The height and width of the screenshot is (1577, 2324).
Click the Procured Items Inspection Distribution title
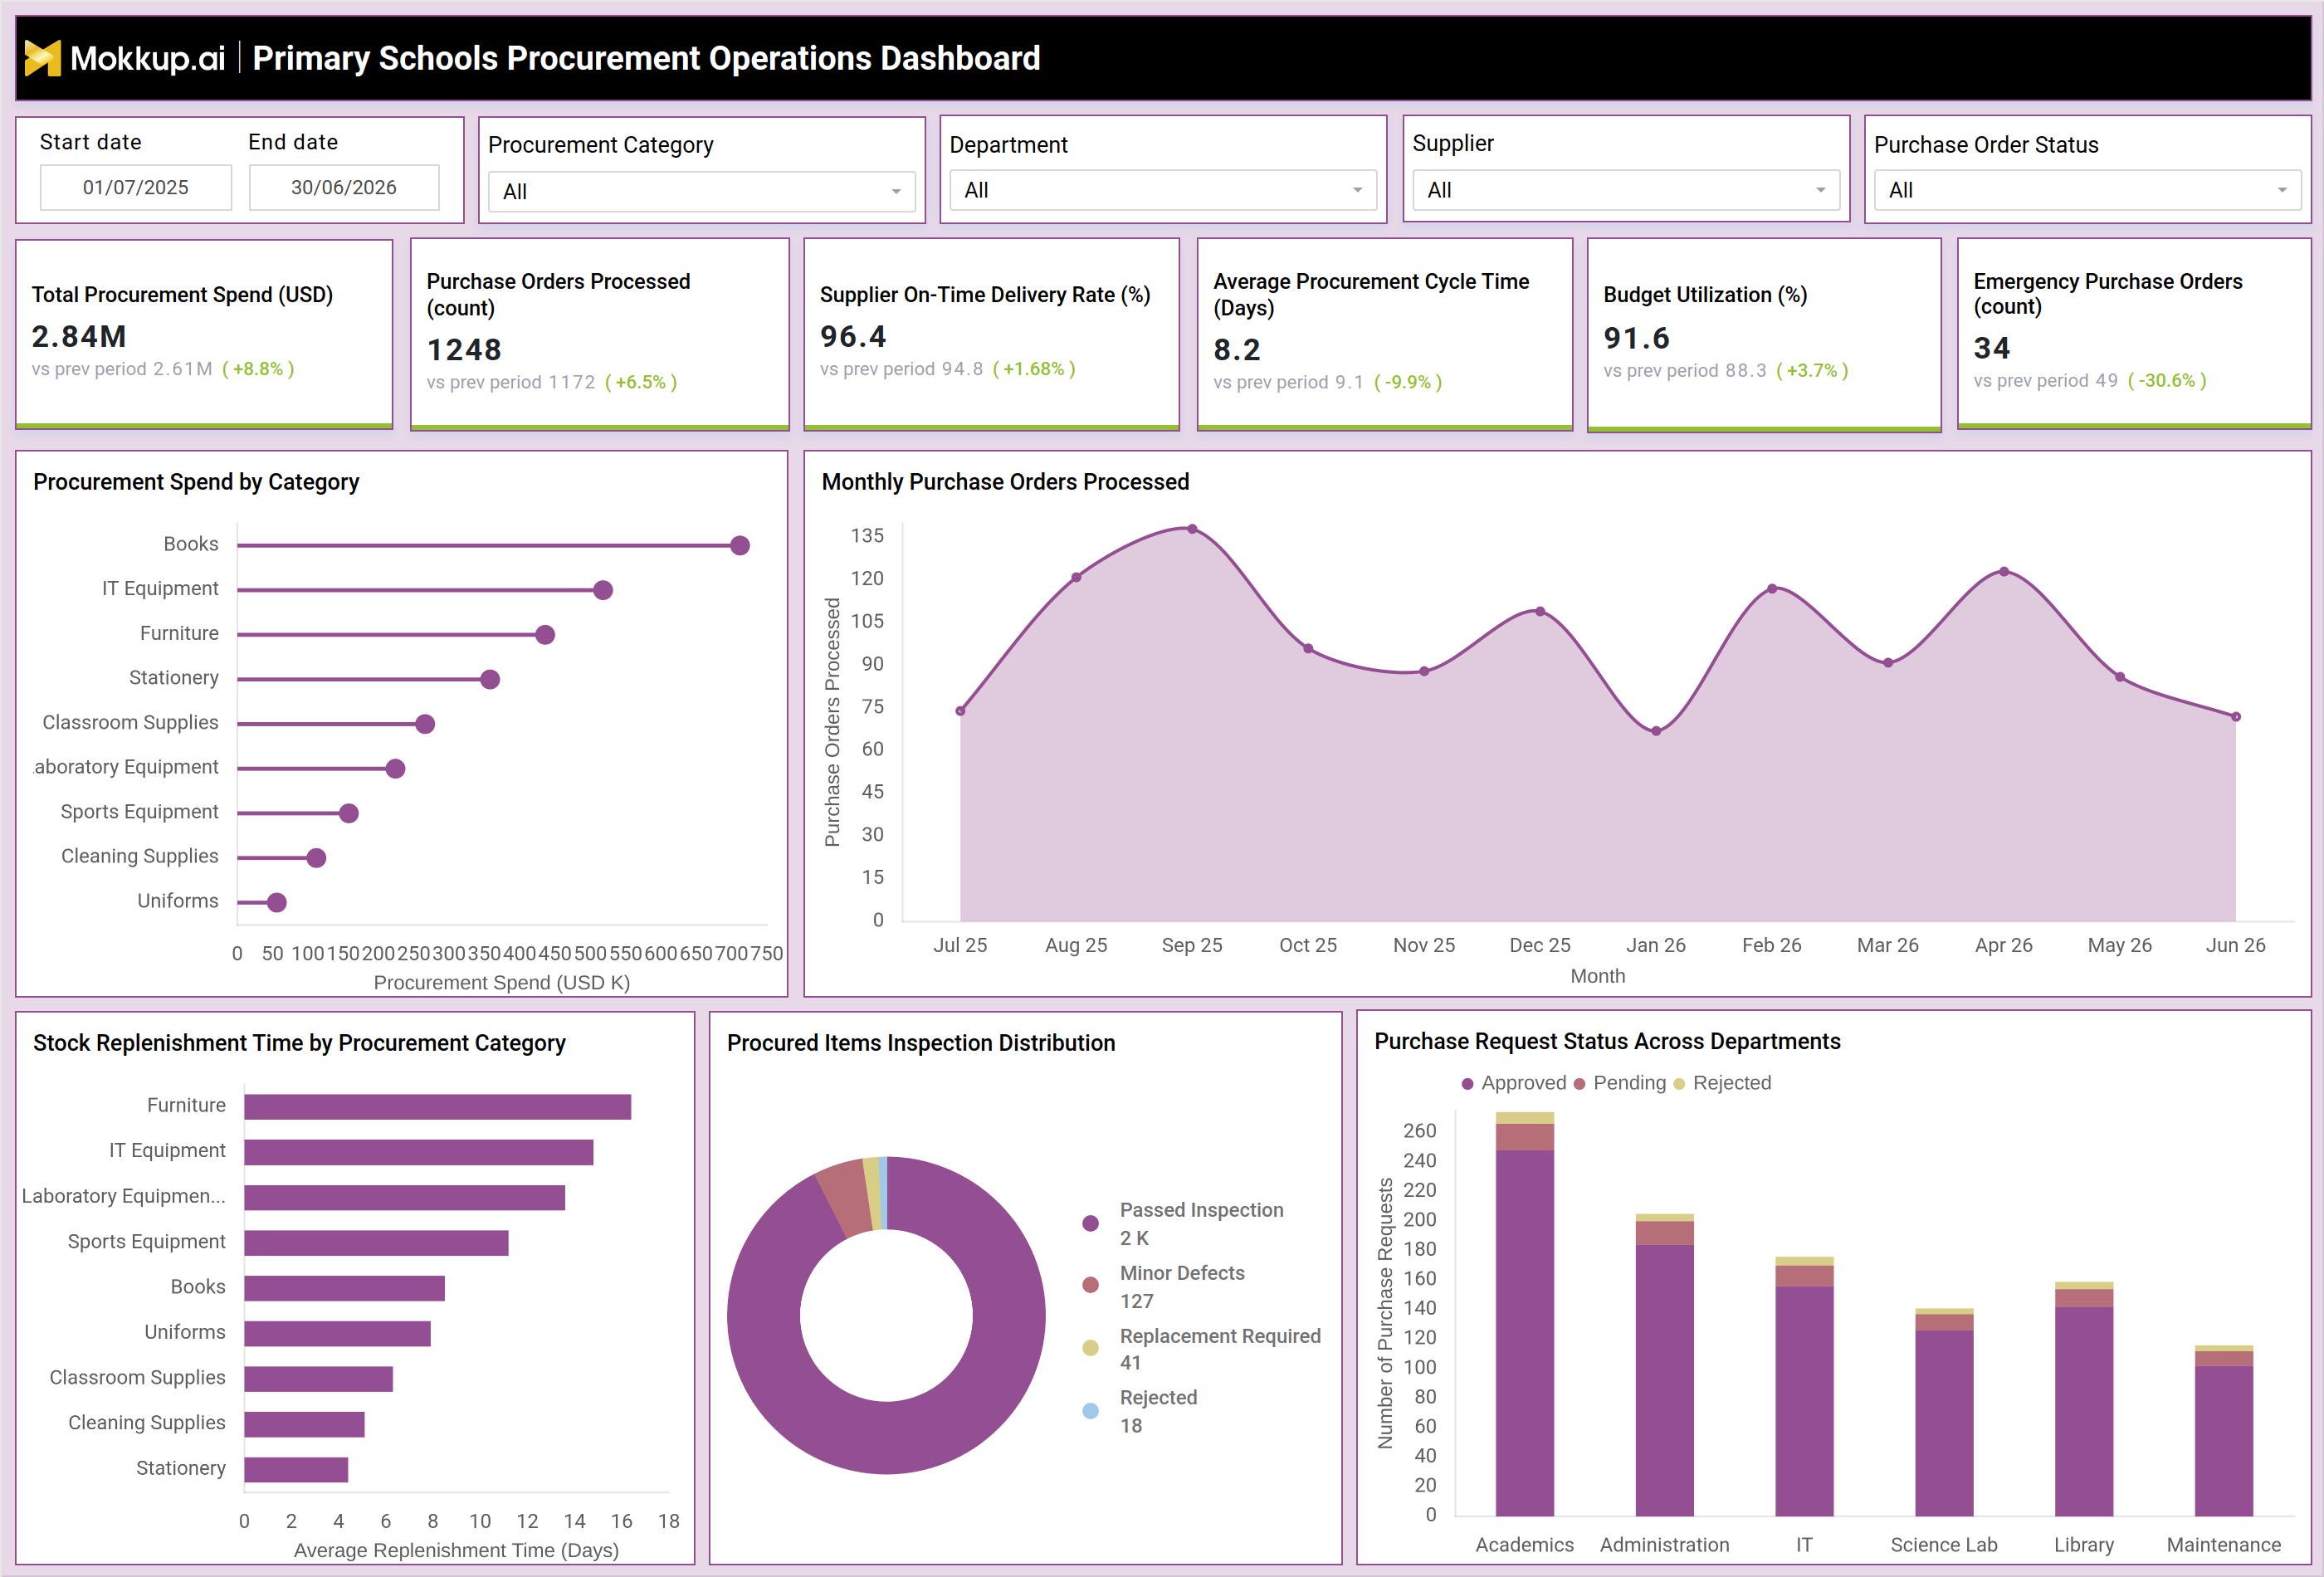[921, 1043]
